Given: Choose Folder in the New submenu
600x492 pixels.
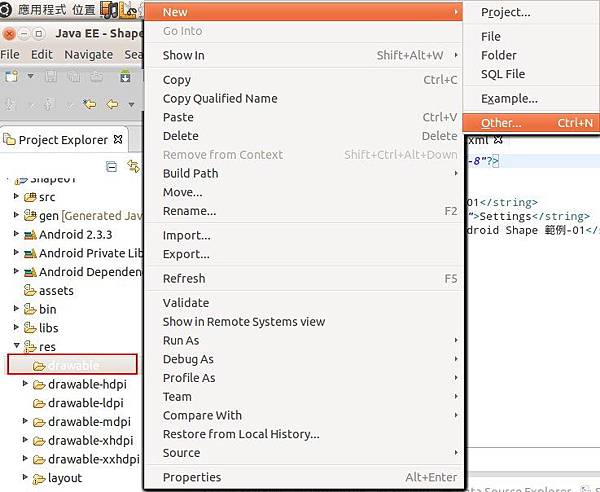Looking at the screenshot, I should tap(531, 55).
